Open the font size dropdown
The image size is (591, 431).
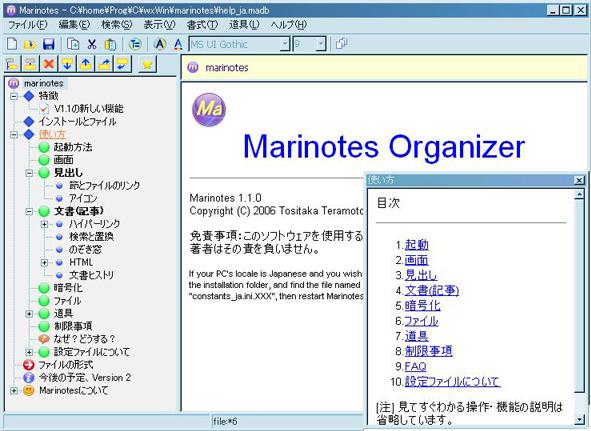(321, 44)
